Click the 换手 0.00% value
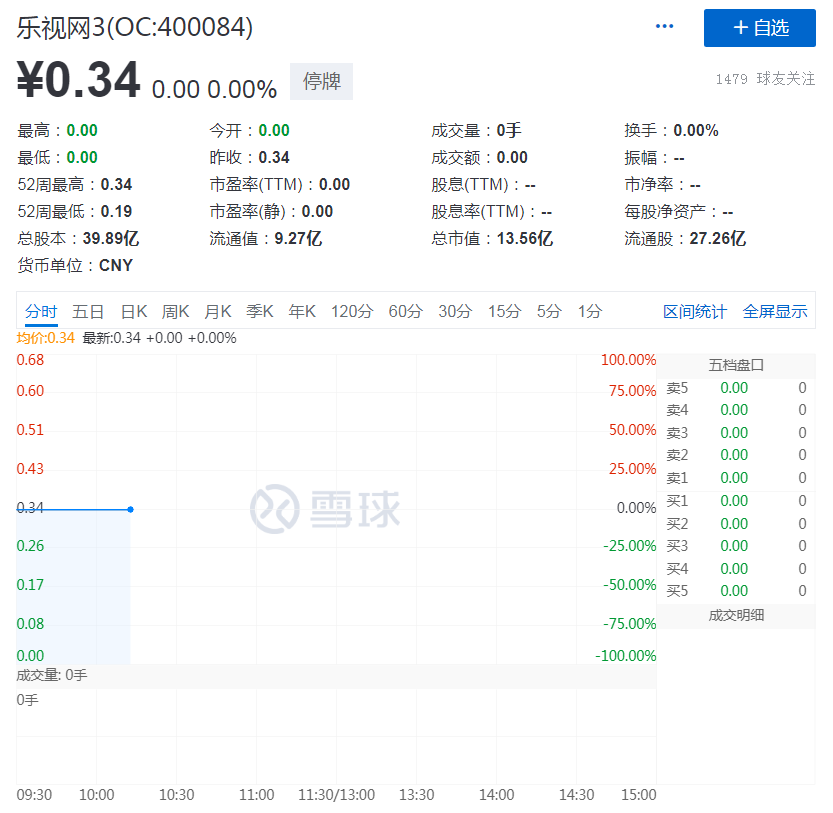Image resolution: width=833 pixels, height=813 pixels. 696,130
